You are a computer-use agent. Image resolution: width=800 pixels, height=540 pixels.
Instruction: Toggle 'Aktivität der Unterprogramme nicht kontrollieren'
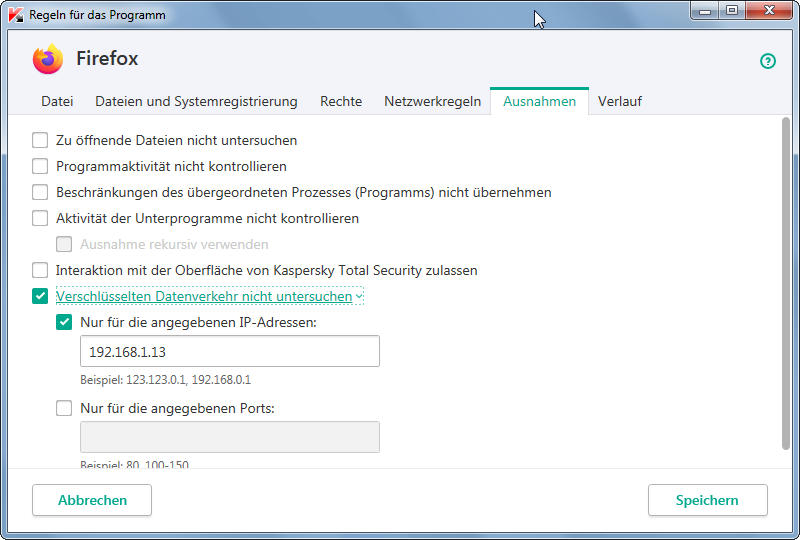[40, 218]
